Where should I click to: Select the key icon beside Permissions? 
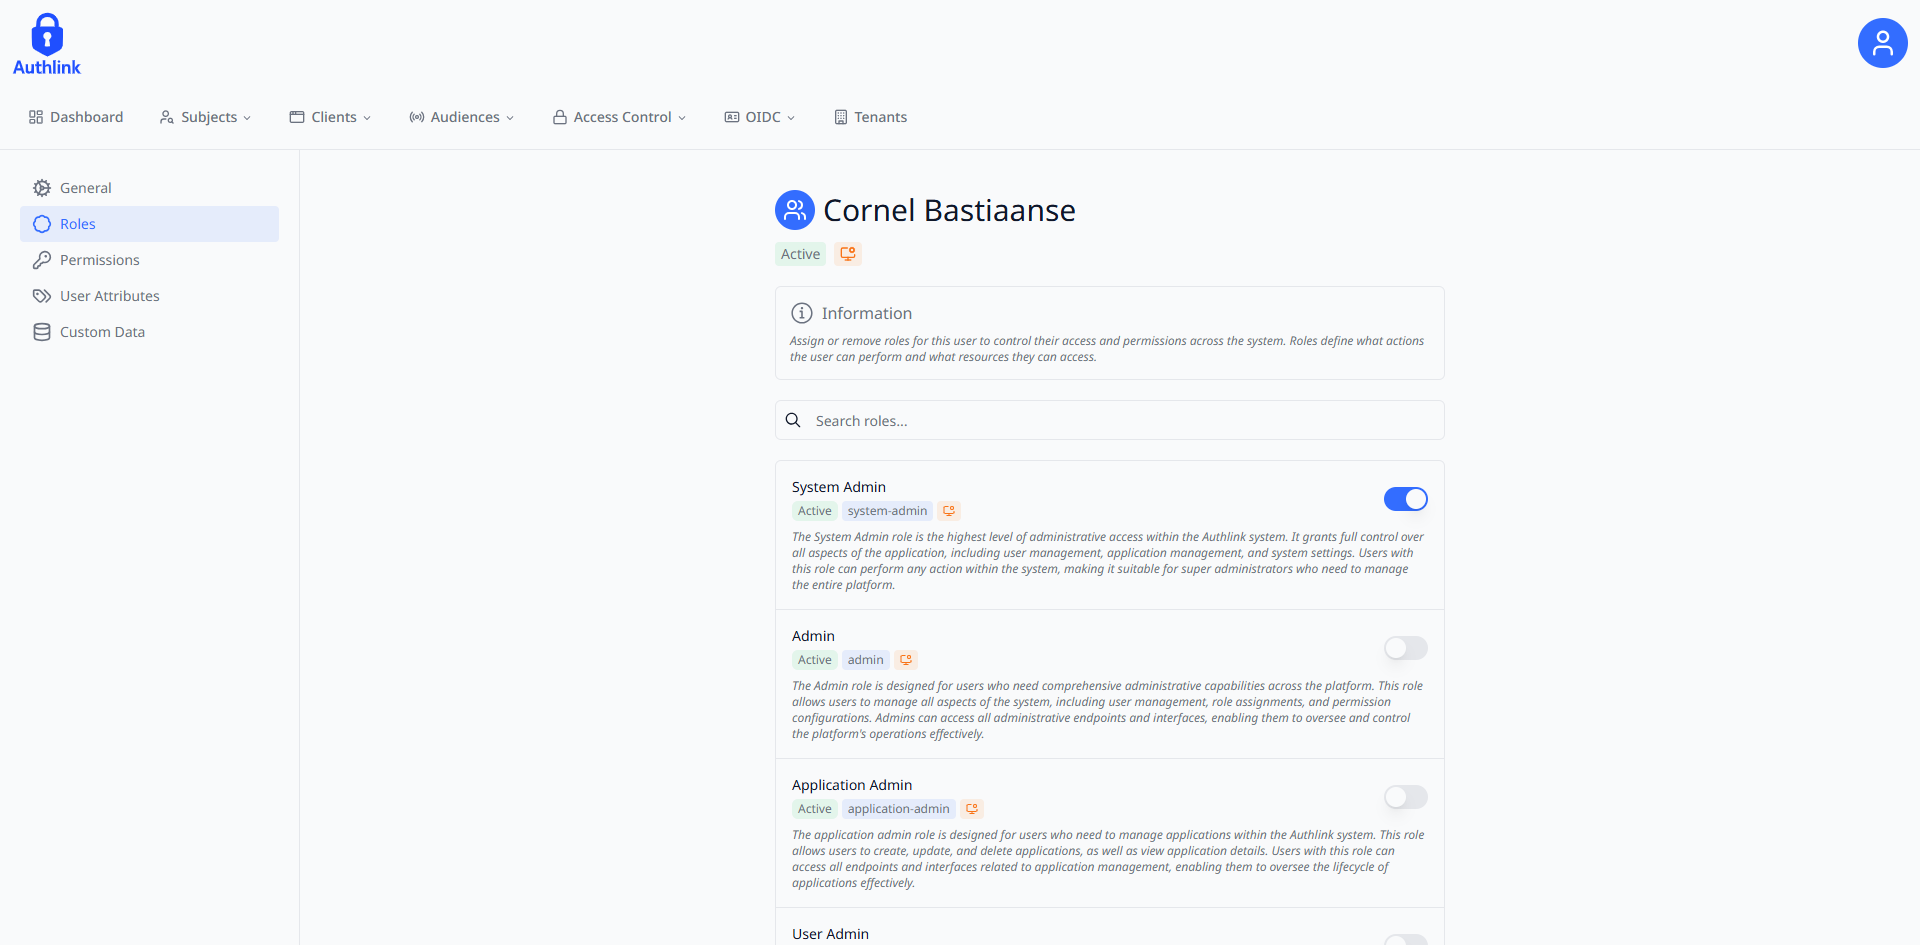point(41,260)
